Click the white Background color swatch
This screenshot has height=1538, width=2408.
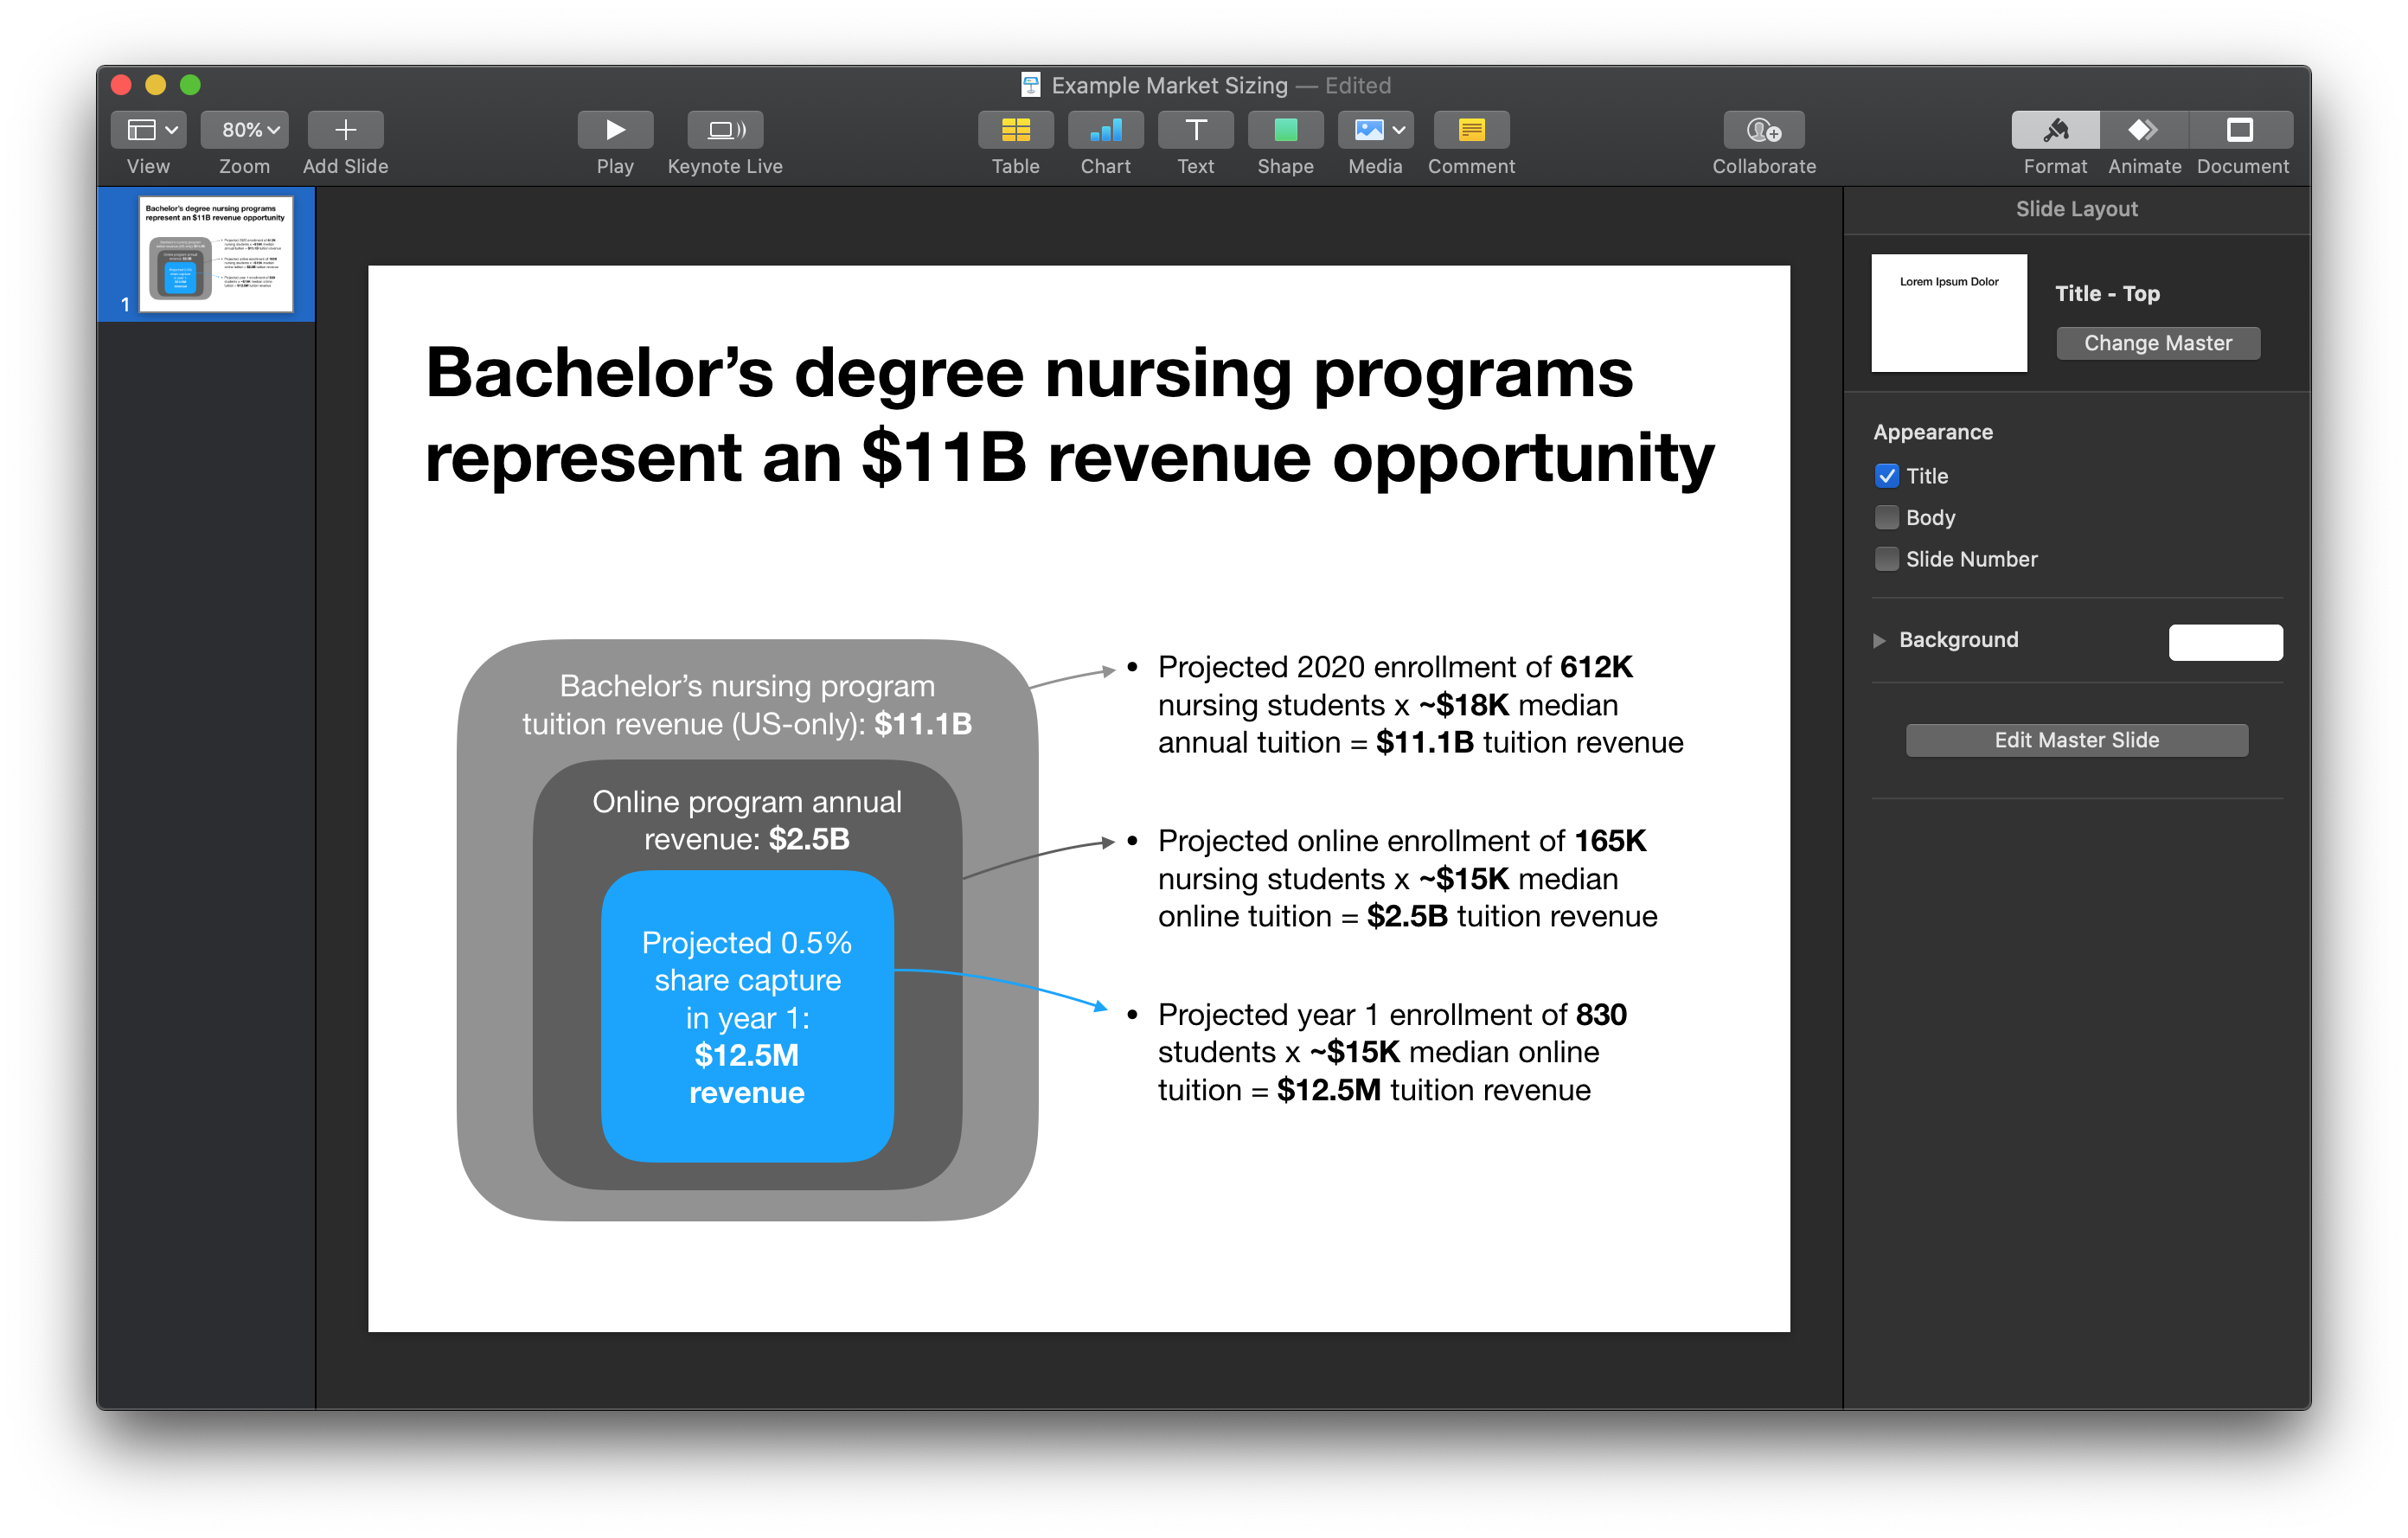coord(2225,642)
